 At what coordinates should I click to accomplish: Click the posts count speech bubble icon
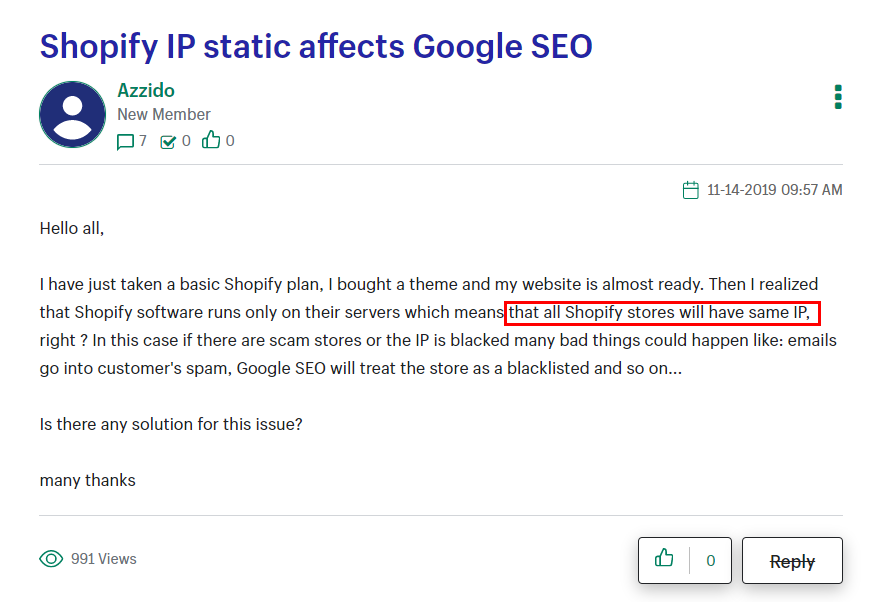click(124, 141)
